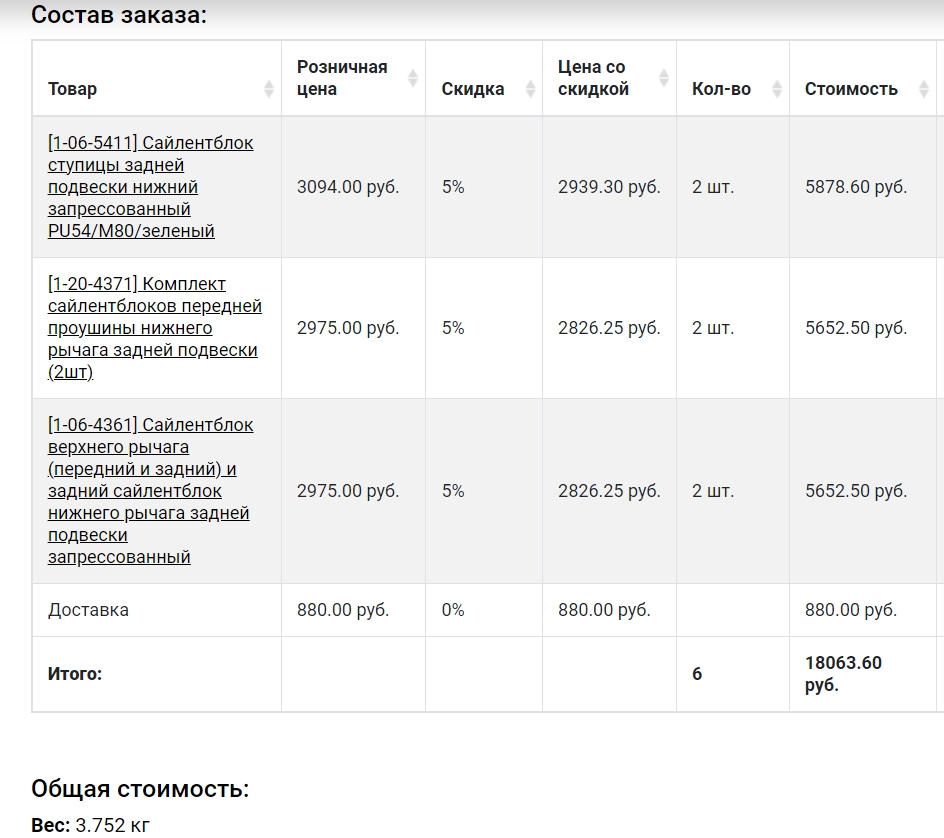The width and height of the screenshot is (944, 838).
Task: Click sort arrows next to Цена со скидкой
Action: [663, 78]
